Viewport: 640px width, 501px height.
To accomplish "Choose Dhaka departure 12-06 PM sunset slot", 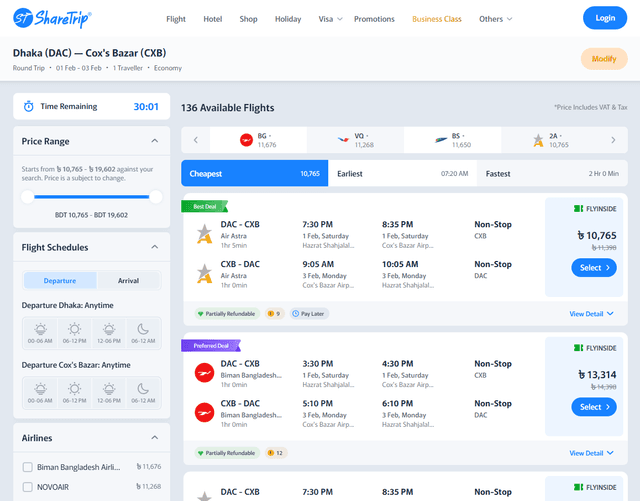I will pos(109,333).
